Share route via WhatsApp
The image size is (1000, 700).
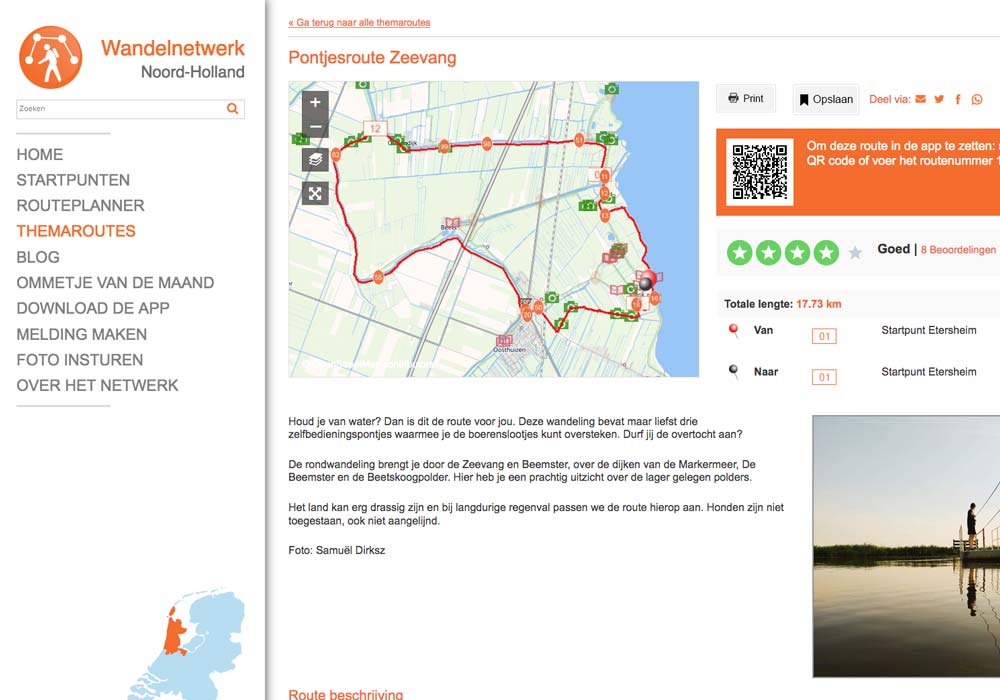point(977,99)
